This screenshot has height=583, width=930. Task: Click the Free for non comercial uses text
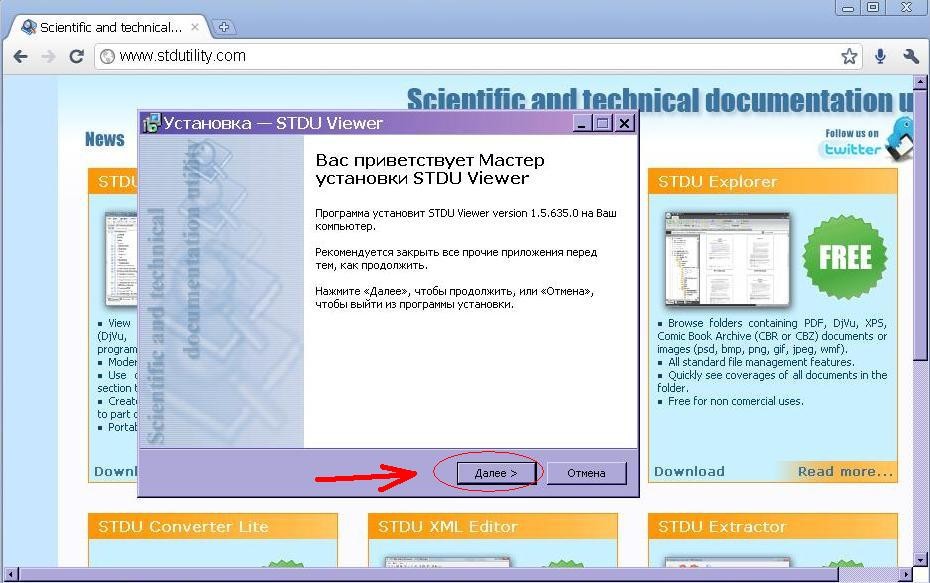(735, 401)
